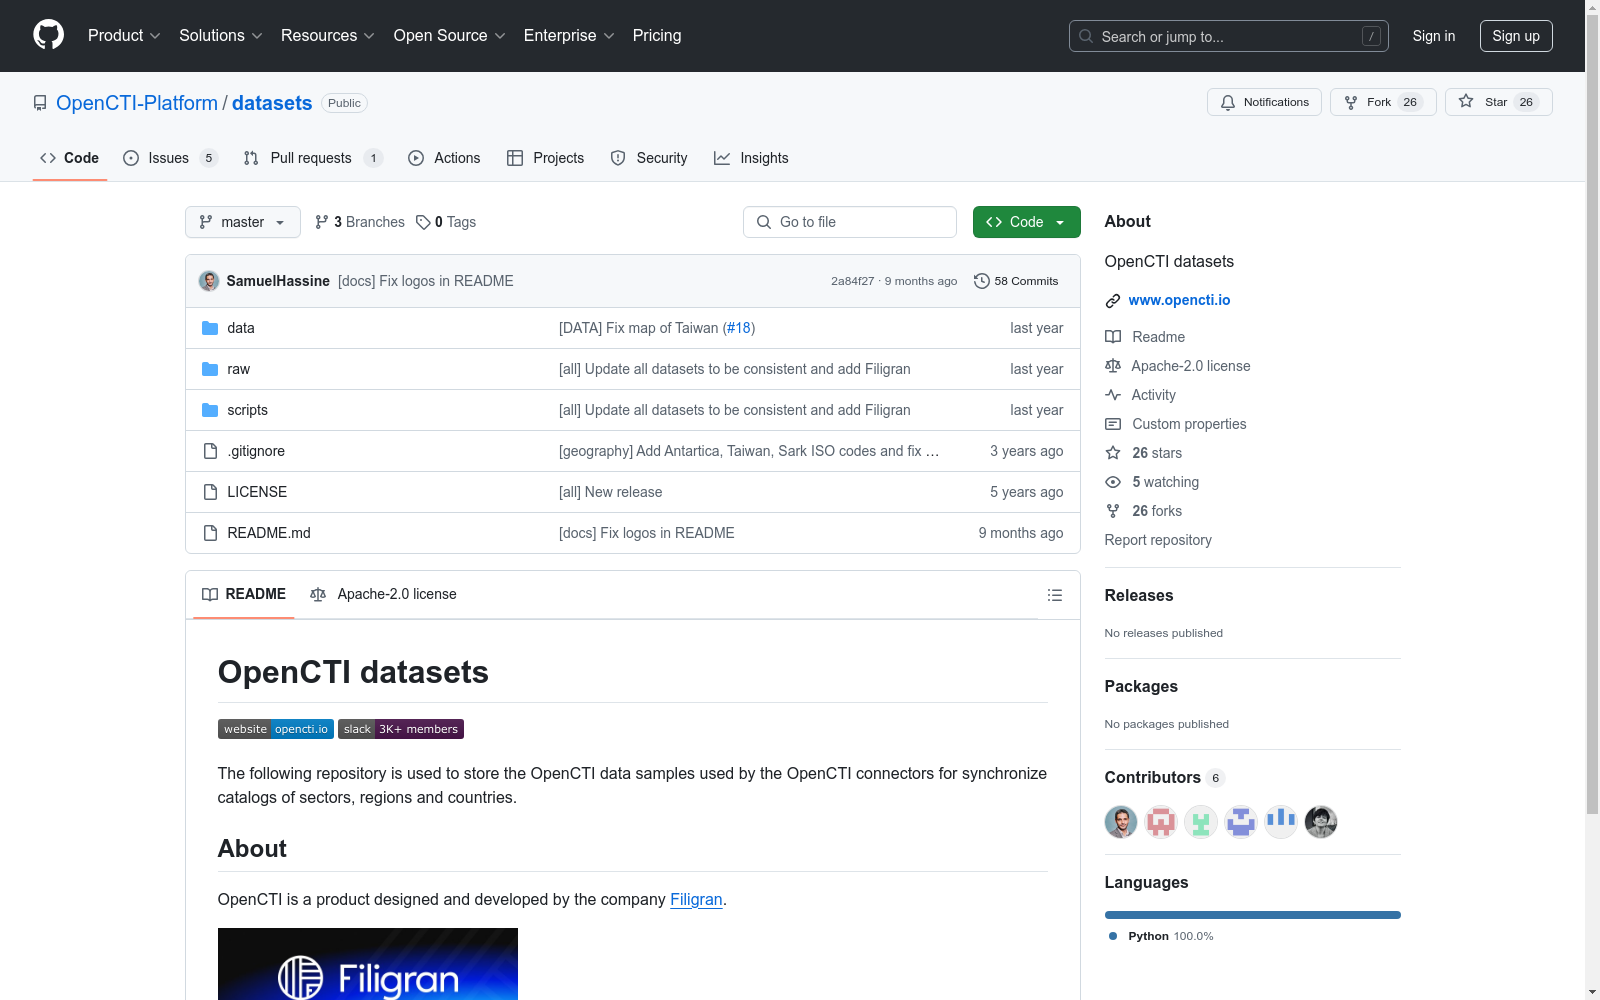
Task: Switch to the Issues tab
Action: click(x=170, y=158)
